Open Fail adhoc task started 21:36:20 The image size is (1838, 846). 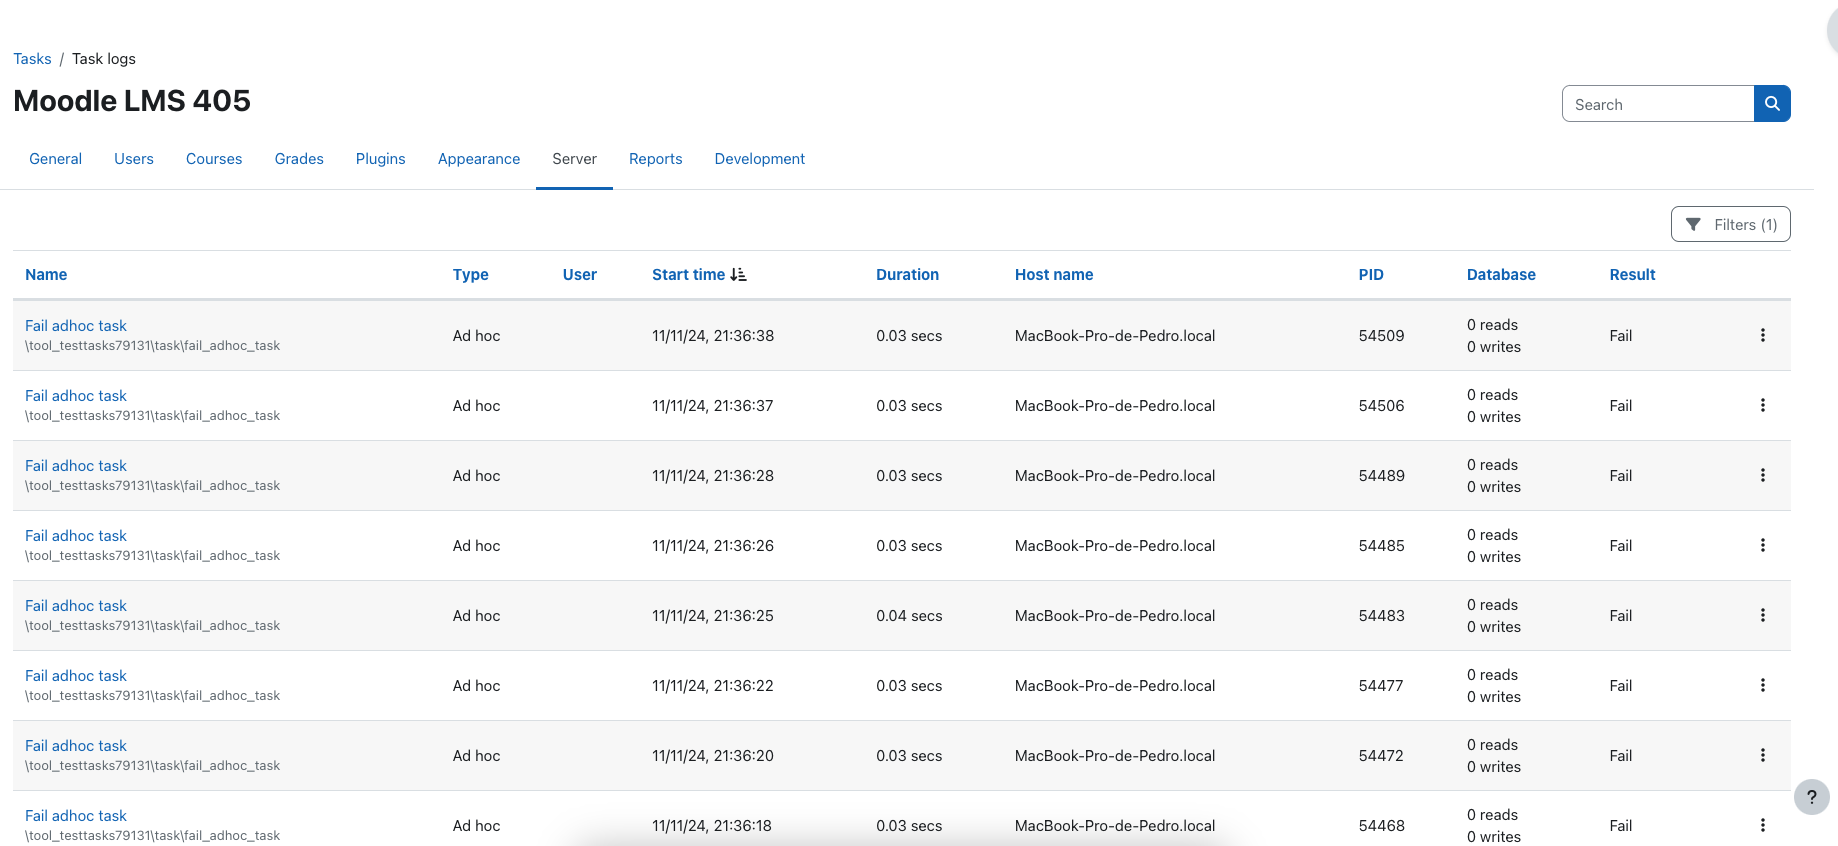(76, 746)
